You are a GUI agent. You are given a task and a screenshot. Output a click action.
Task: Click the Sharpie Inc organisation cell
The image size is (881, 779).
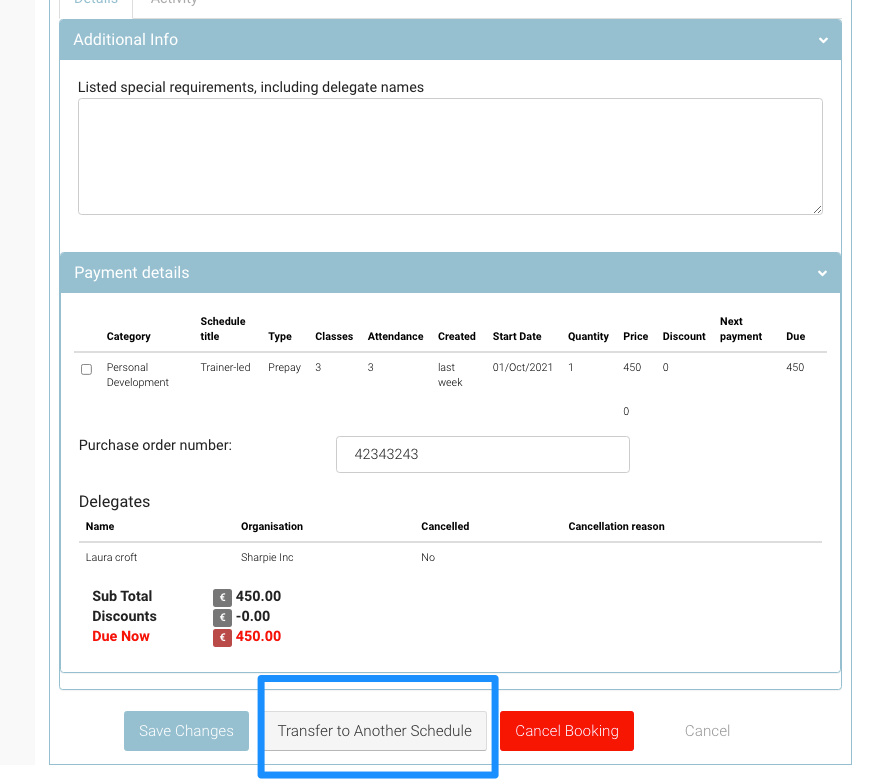point(267,558)
